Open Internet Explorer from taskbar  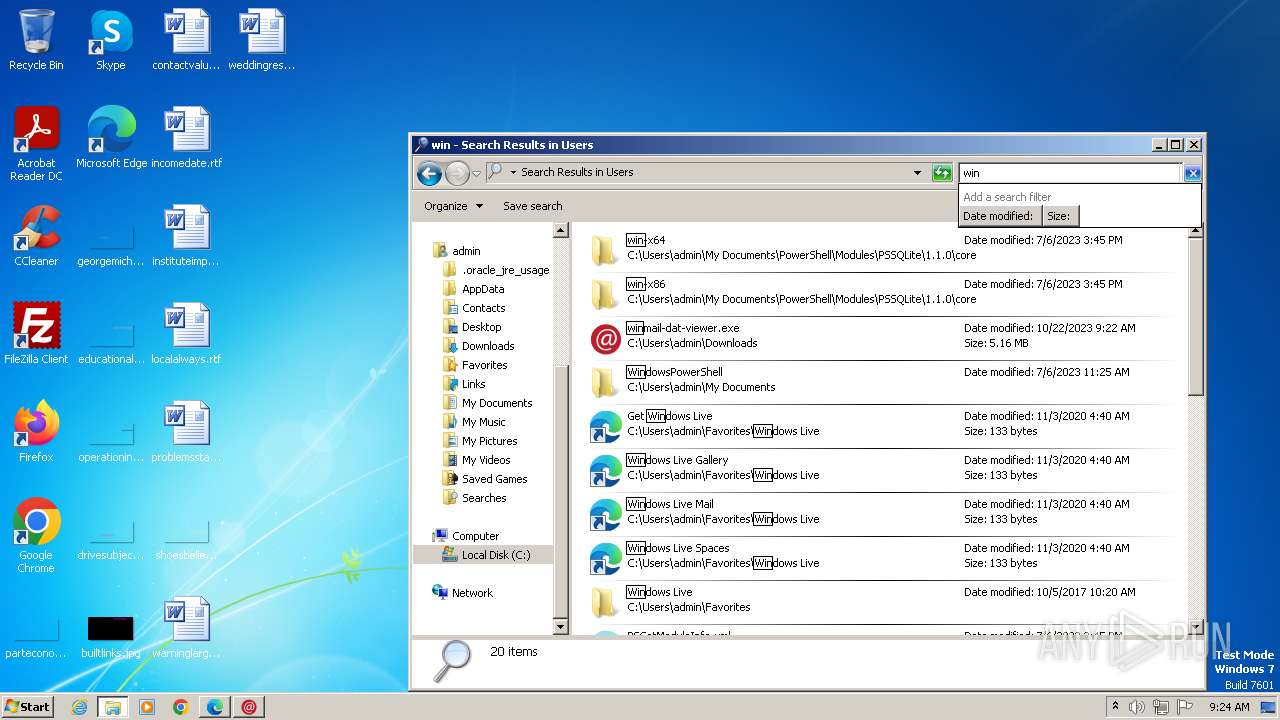79,707
